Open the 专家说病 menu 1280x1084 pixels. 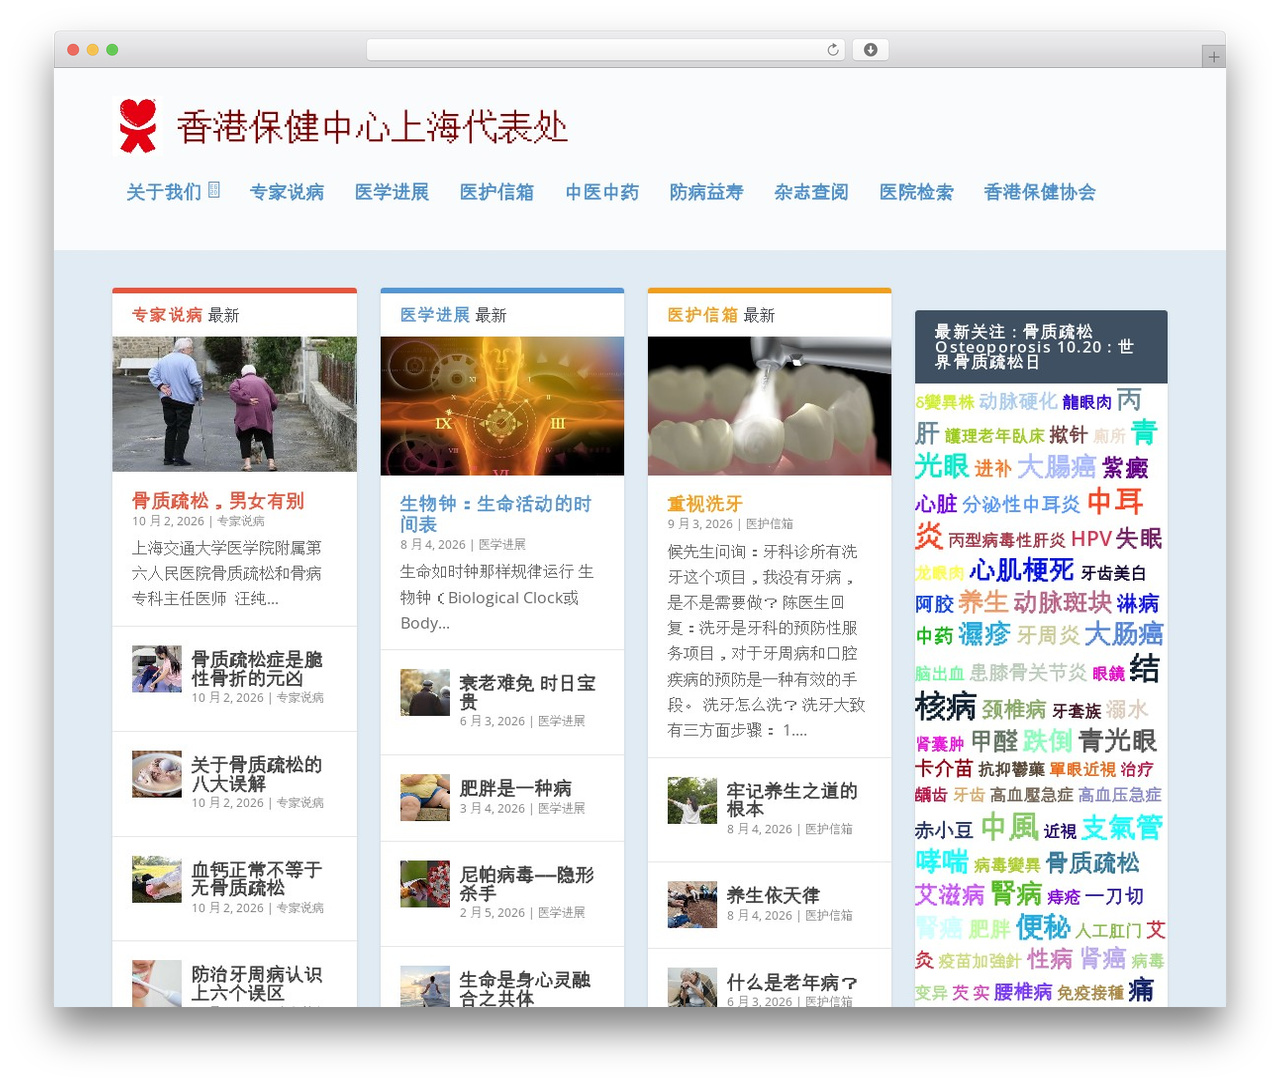coord(287,192)
